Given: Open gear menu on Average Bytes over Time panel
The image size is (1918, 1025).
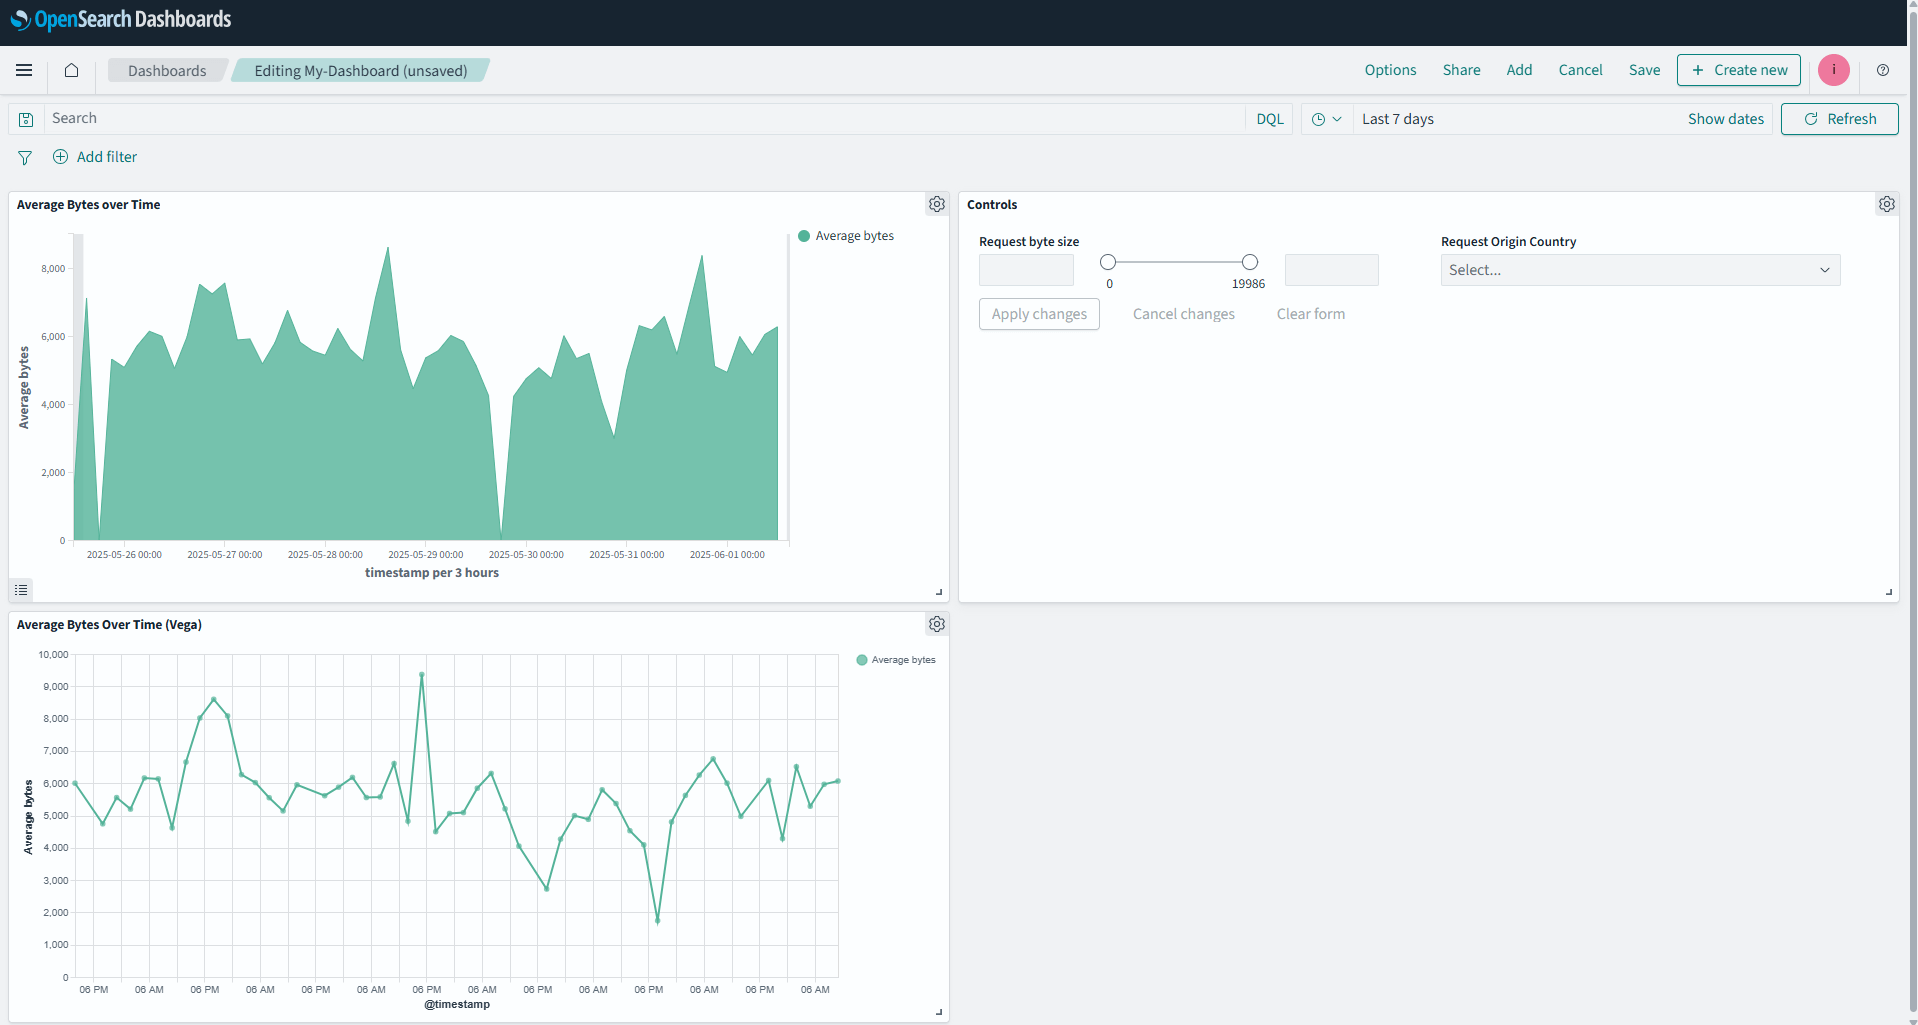Looking at the screenshot, I should [x=936, y=203].
